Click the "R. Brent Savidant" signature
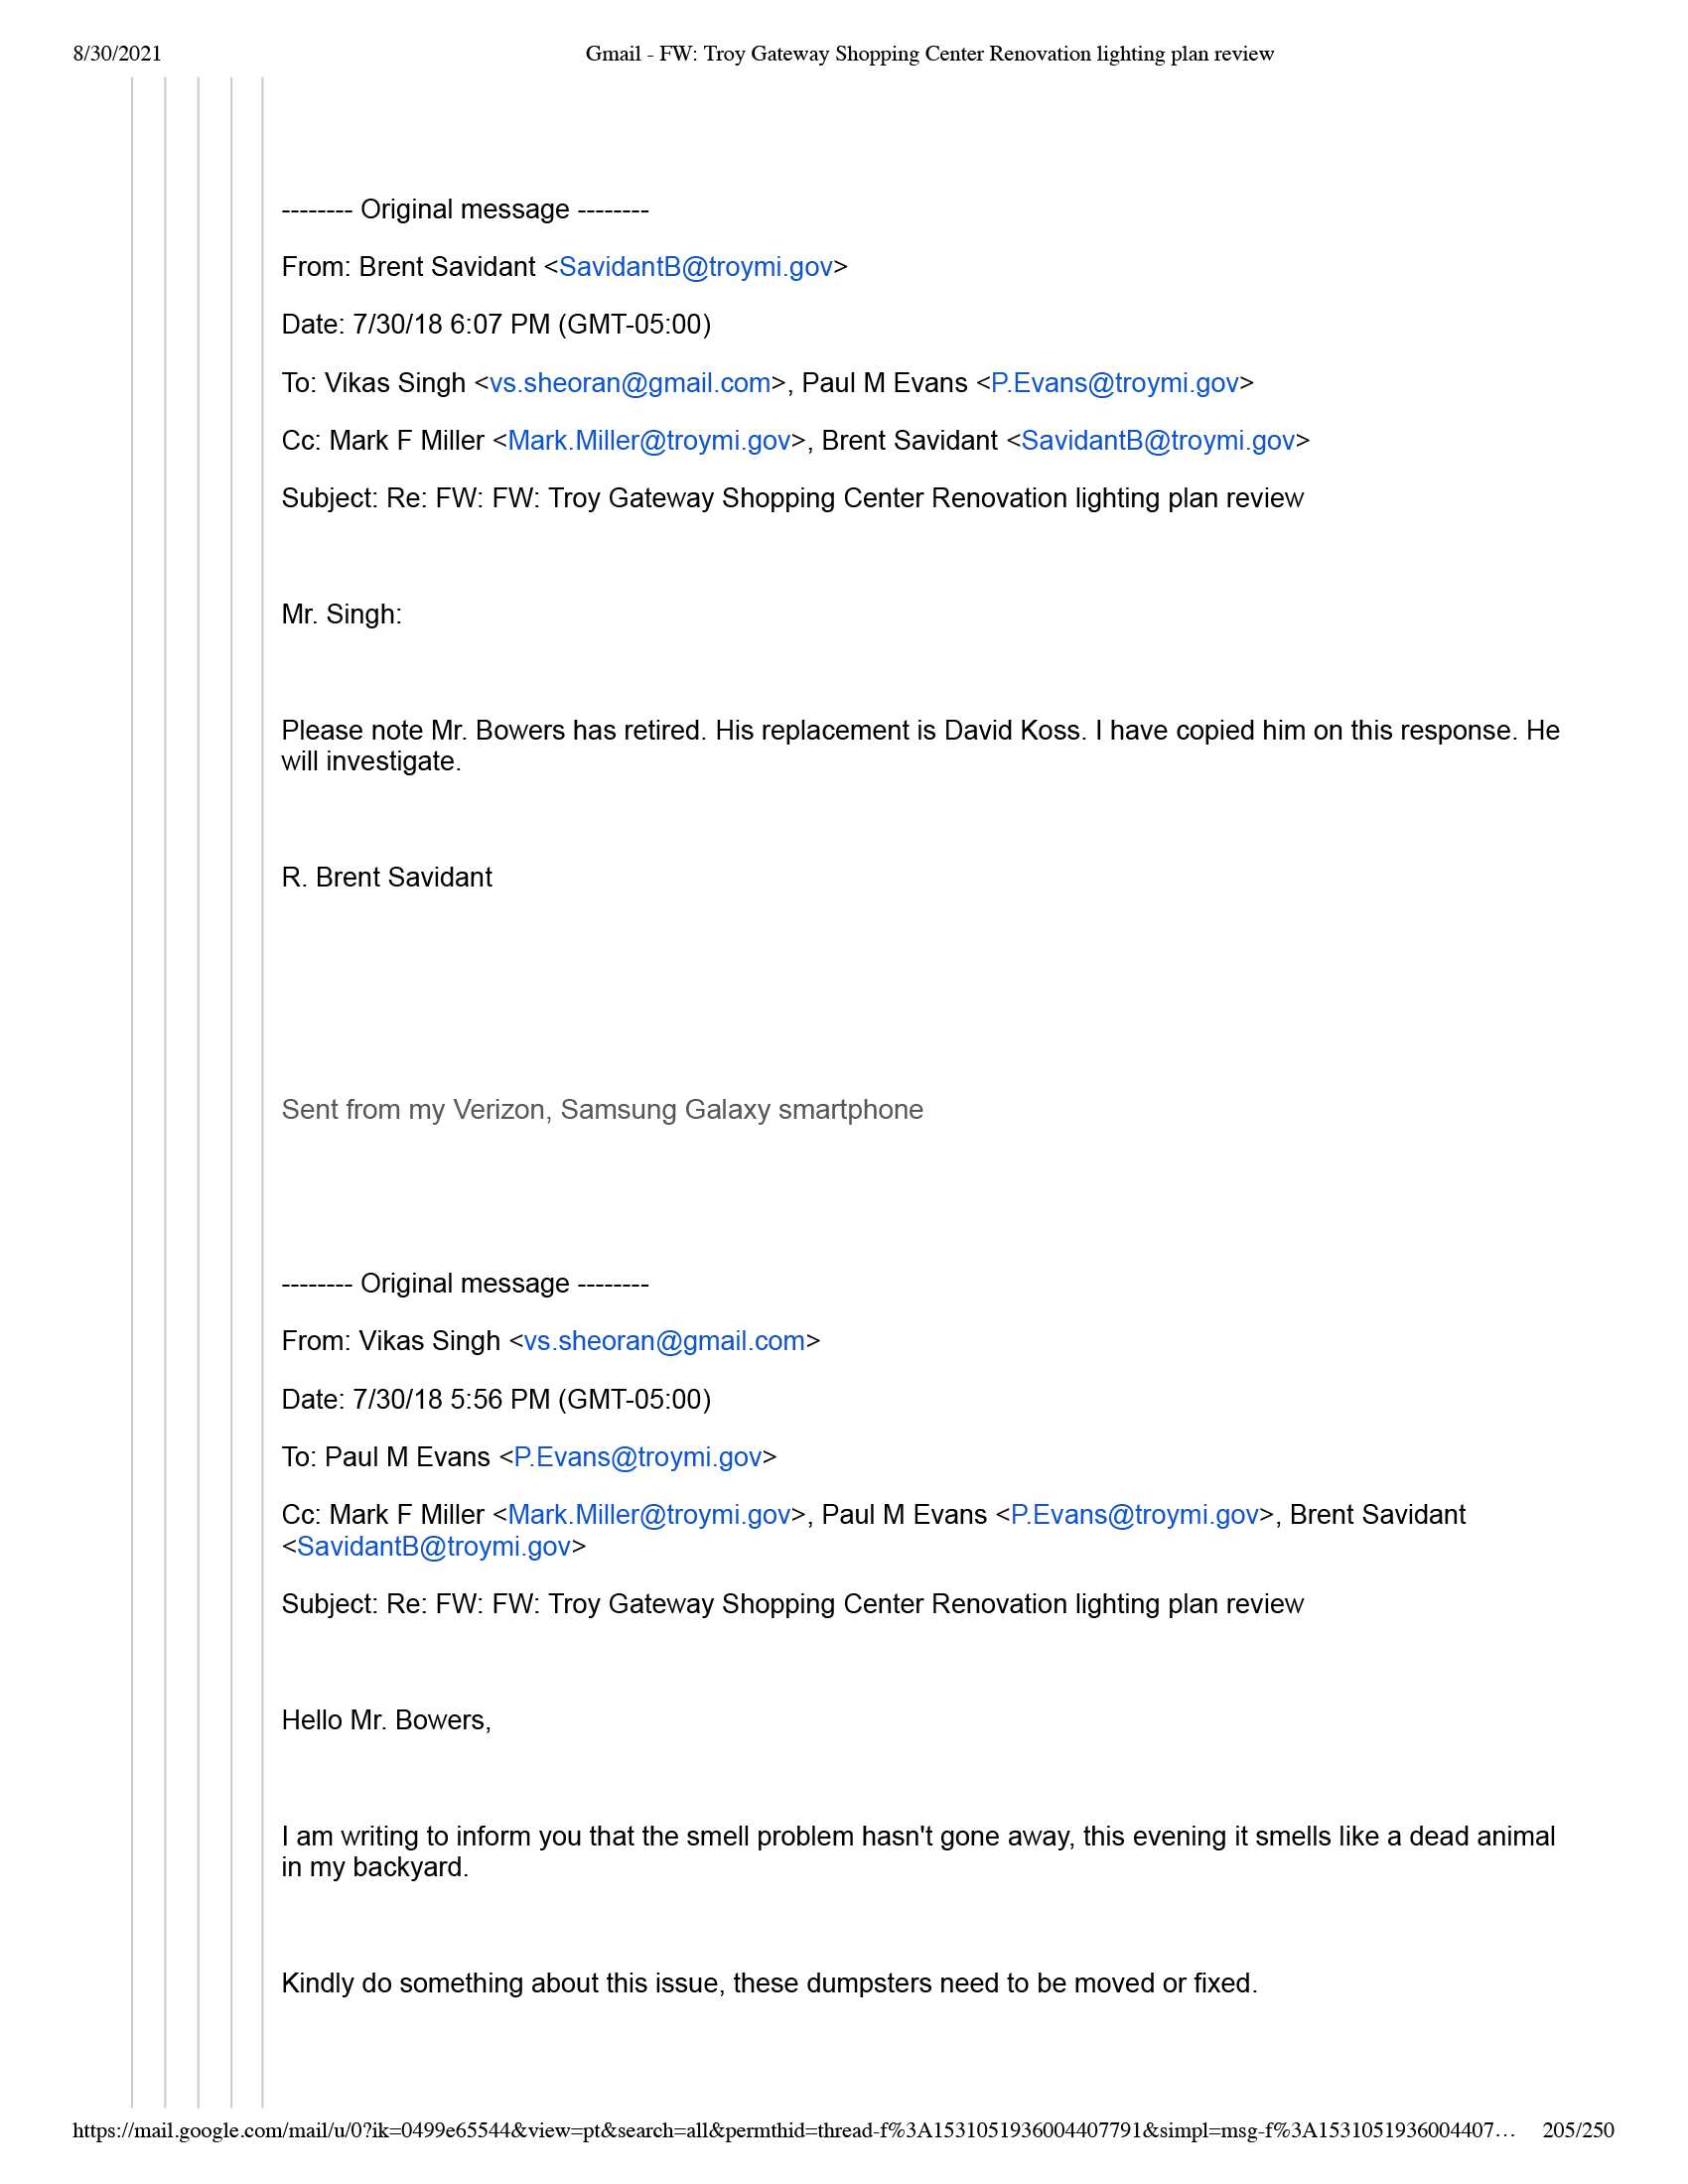Image resolution: width=1688 pixels, height=2184 pixels. pos(387,878)
